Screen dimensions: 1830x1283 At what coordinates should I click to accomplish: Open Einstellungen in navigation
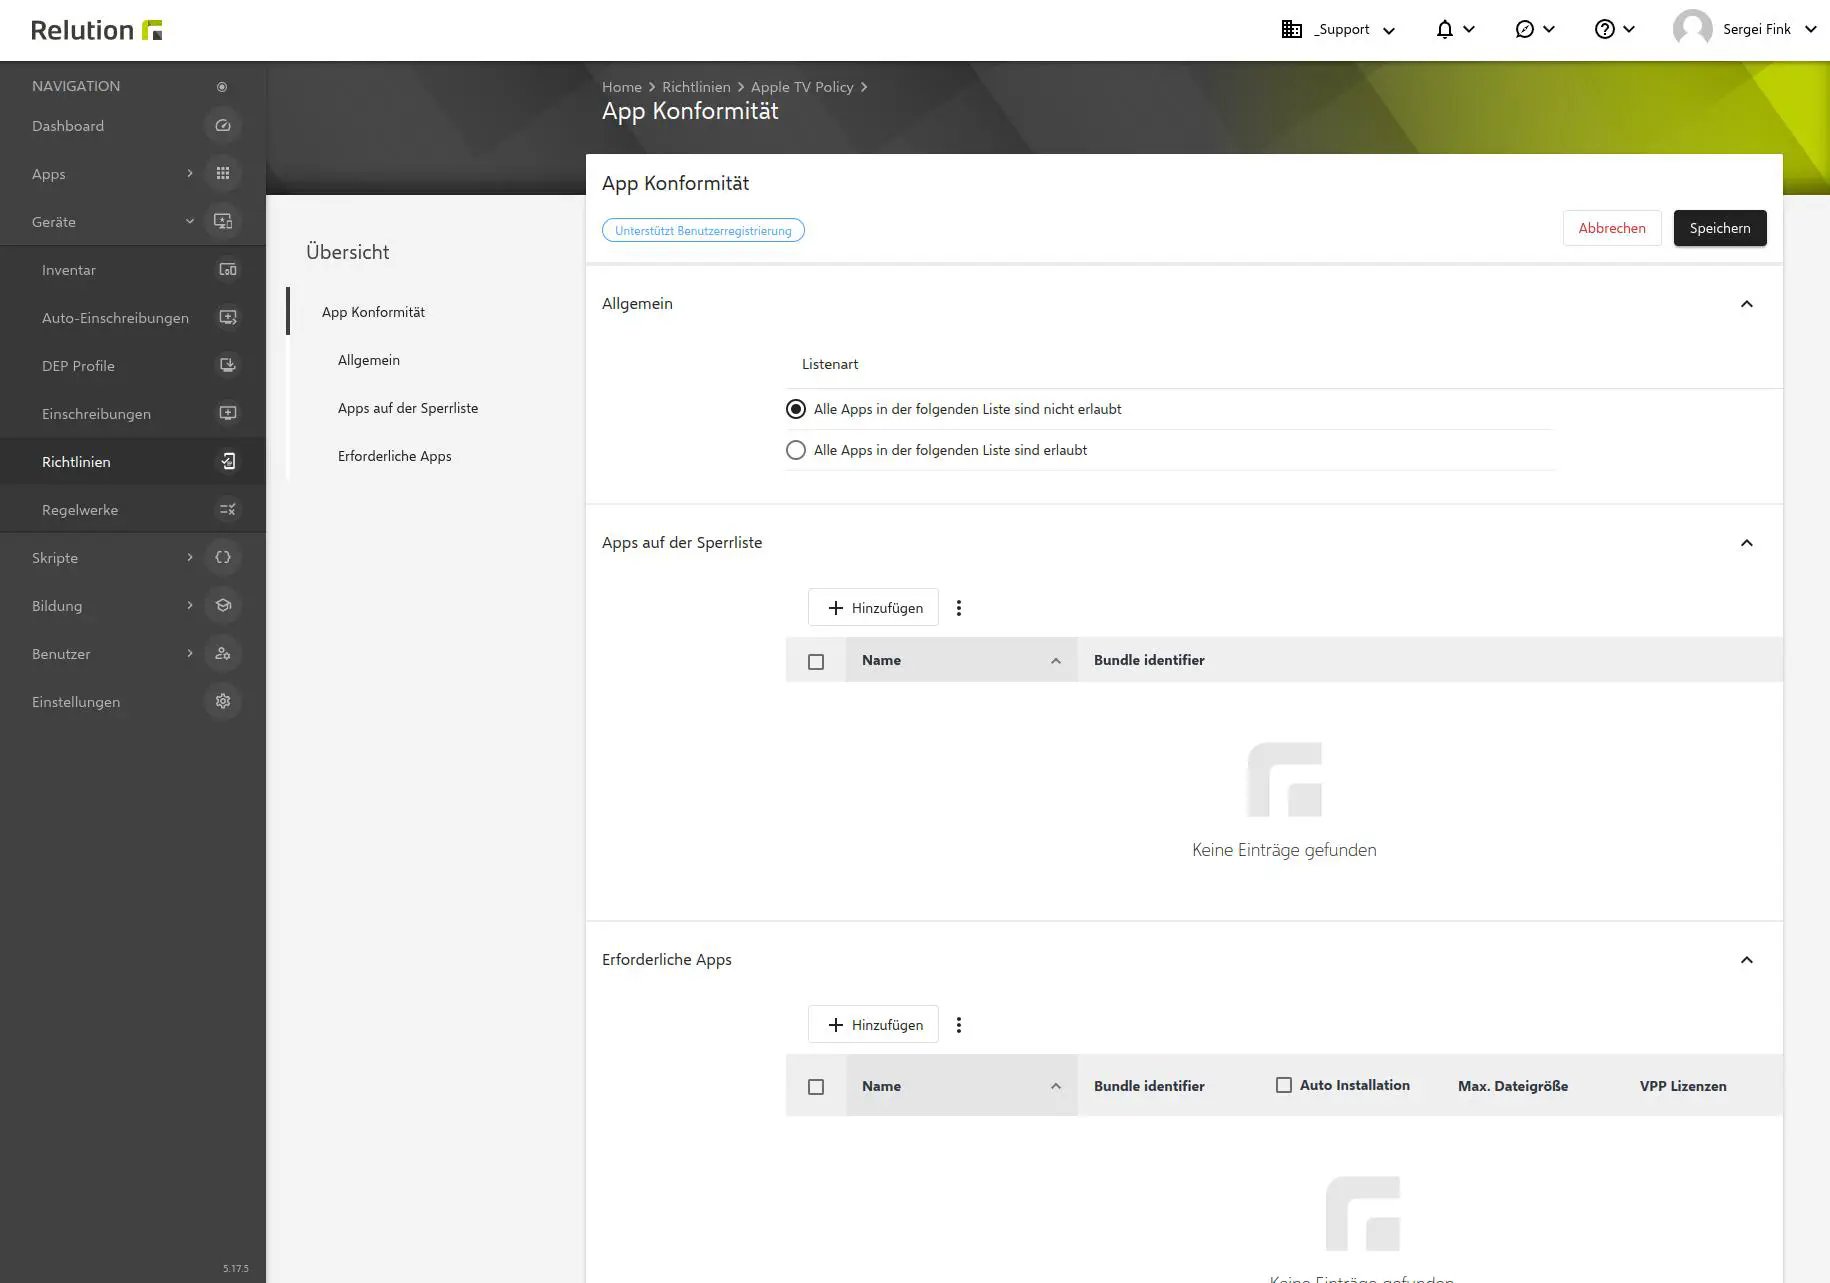tap(76, 702)
